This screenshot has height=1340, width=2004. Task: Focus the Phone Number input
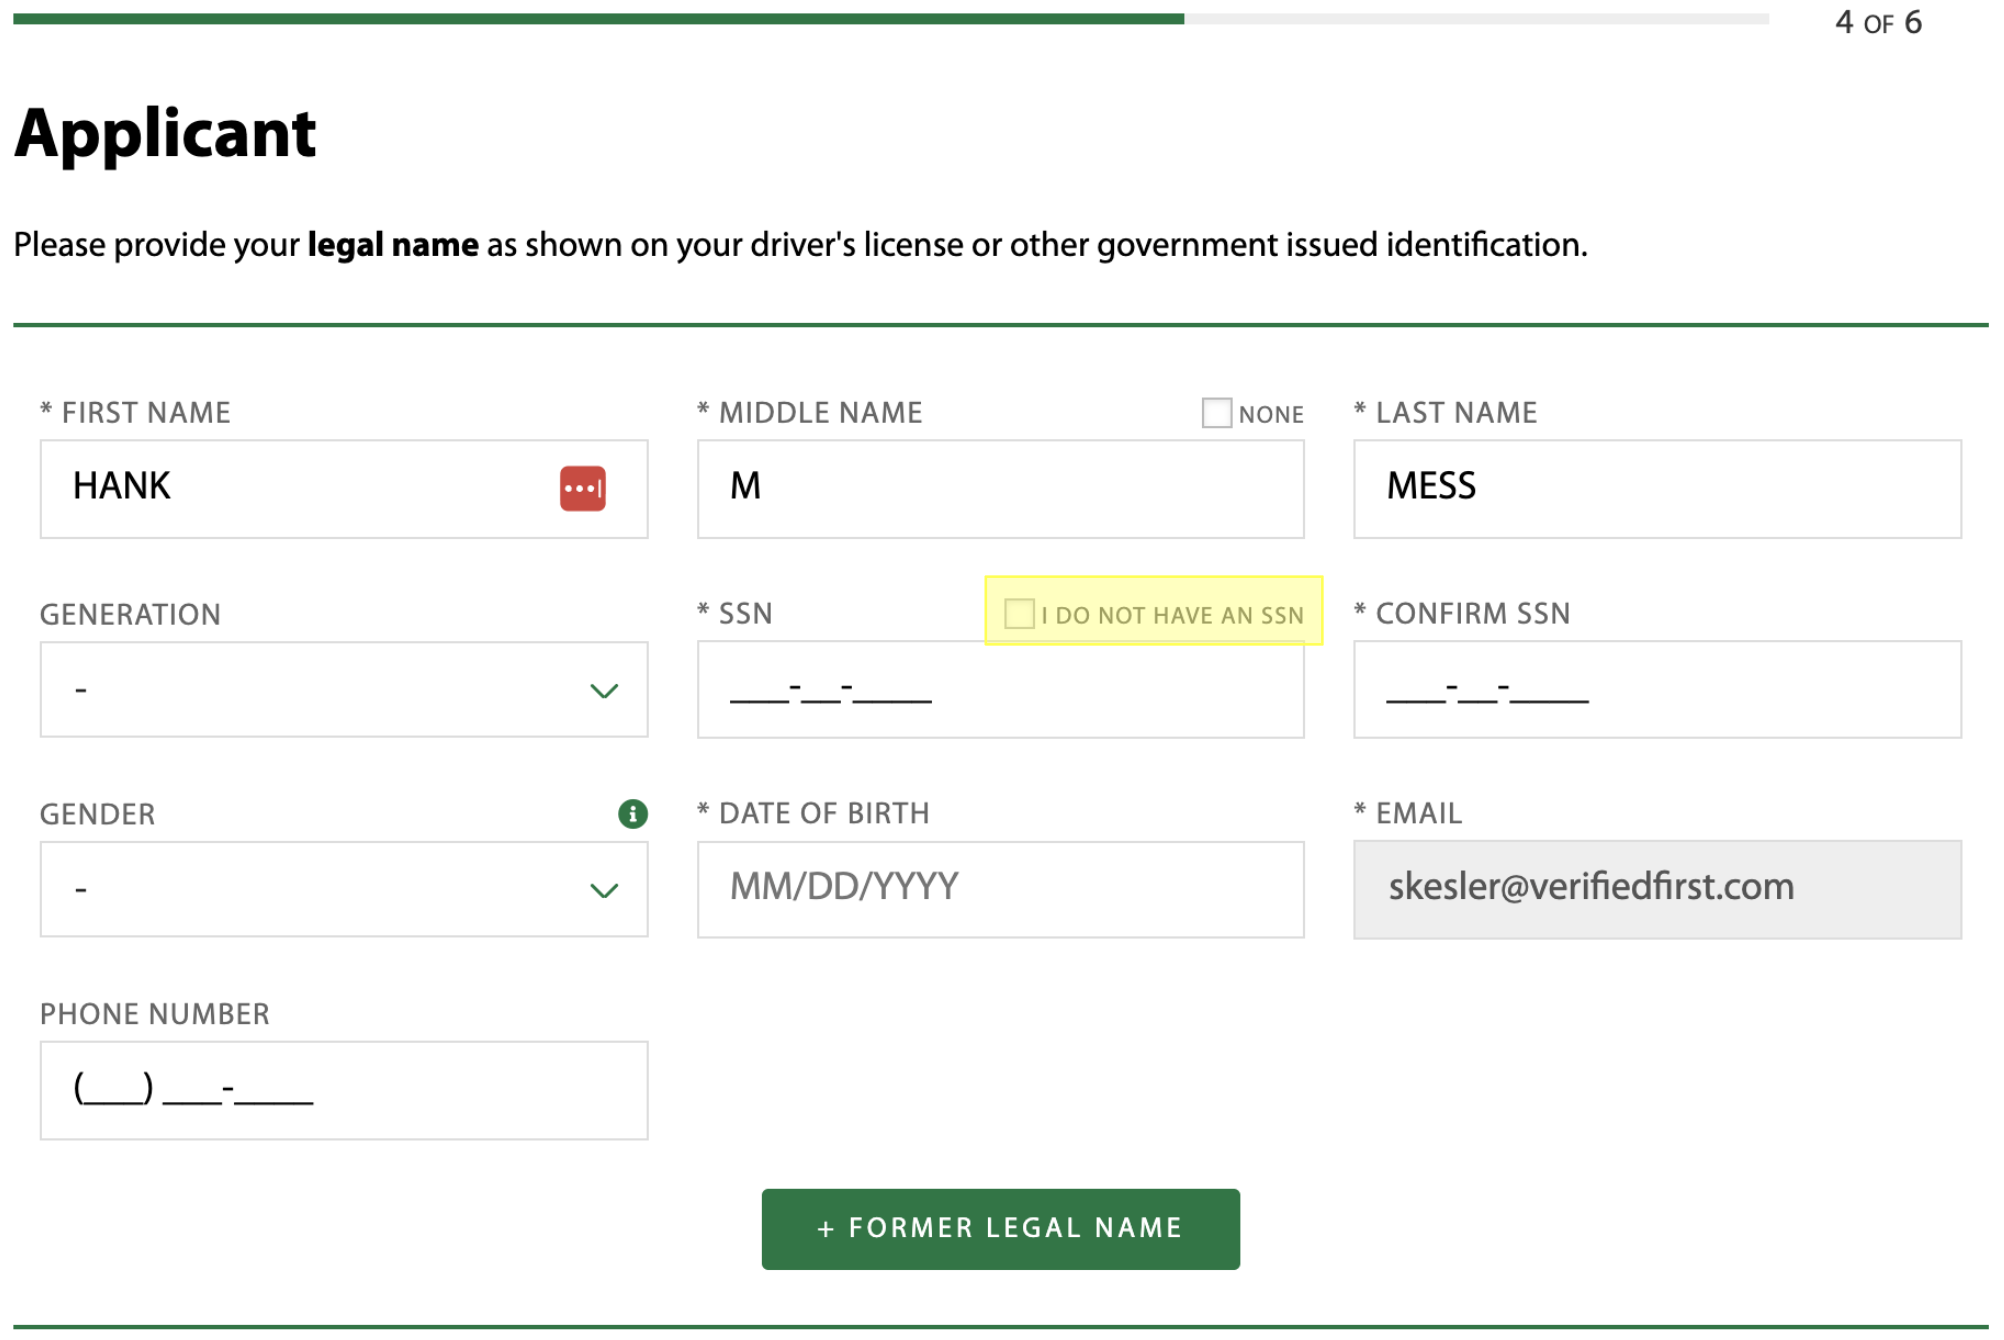tap(344, 1091)
